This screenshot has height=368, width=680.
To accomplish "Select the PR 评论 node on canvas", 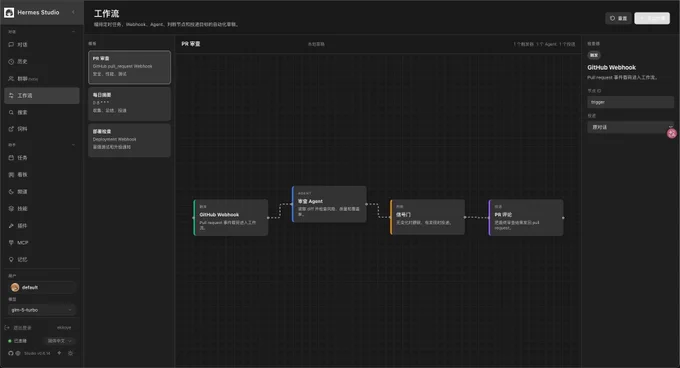I will tap(526, 218).
